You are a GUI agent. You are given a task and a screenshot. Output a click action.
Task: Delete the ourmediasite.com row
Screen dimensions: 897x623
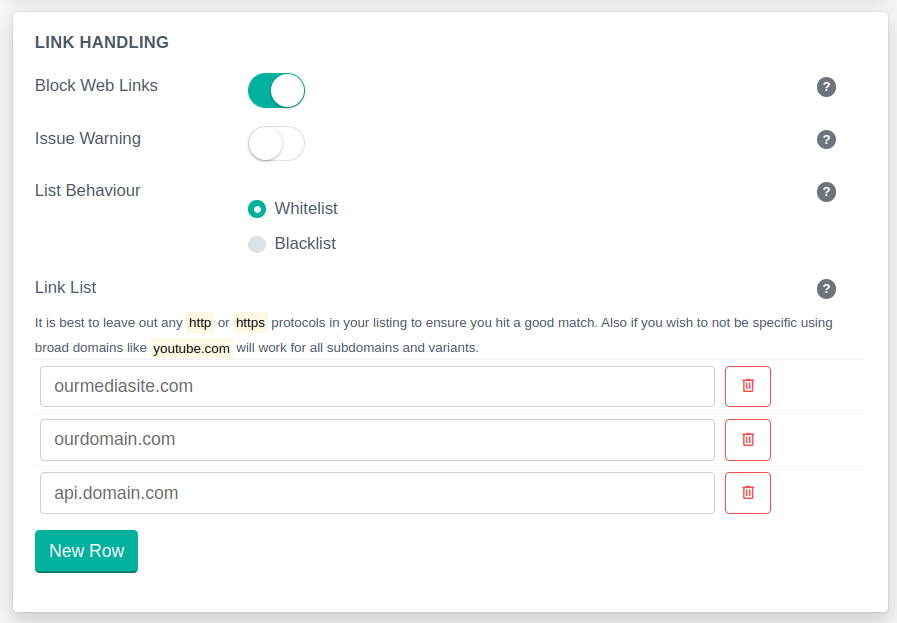(x=747, y=386)
